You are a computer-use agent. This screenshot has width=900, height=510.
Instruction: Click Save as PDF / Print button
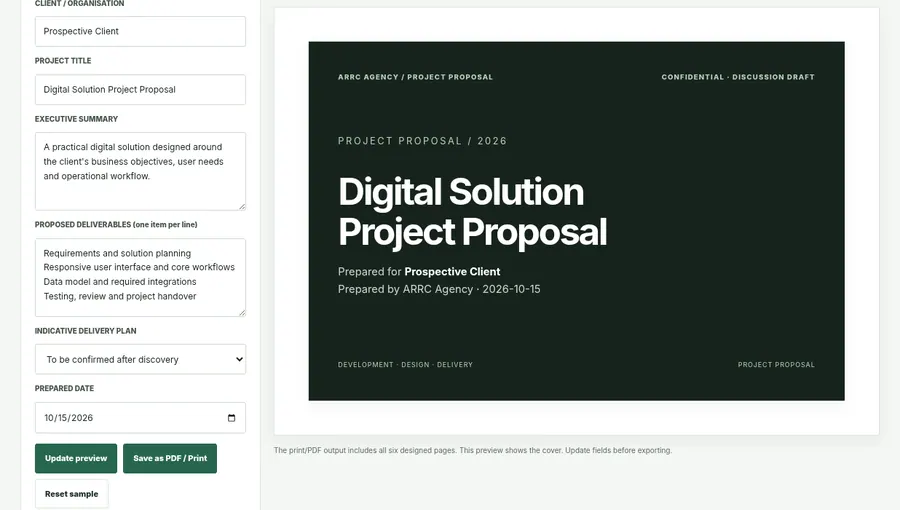170,458
